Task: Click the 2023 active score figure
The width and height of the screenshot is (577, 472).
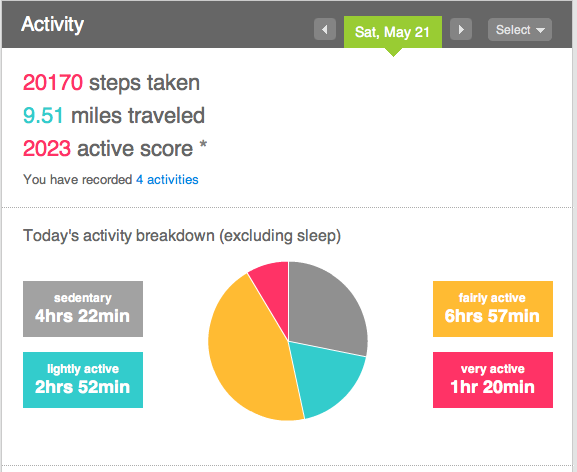Action: click(x=47, y=149)
